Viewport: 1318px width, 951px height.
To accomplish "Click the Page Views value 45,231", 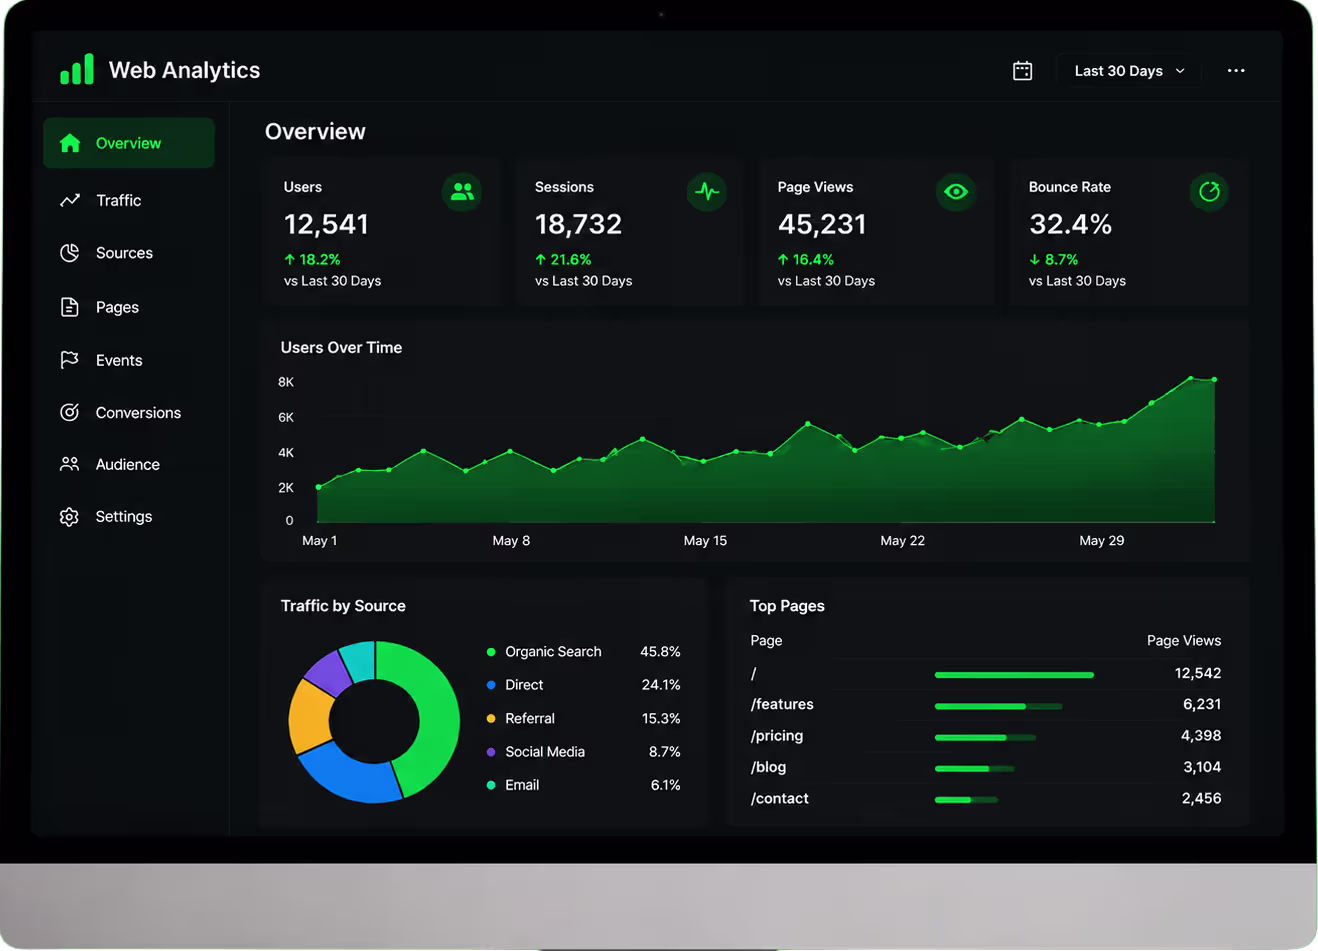I will [x=822, y=224].
